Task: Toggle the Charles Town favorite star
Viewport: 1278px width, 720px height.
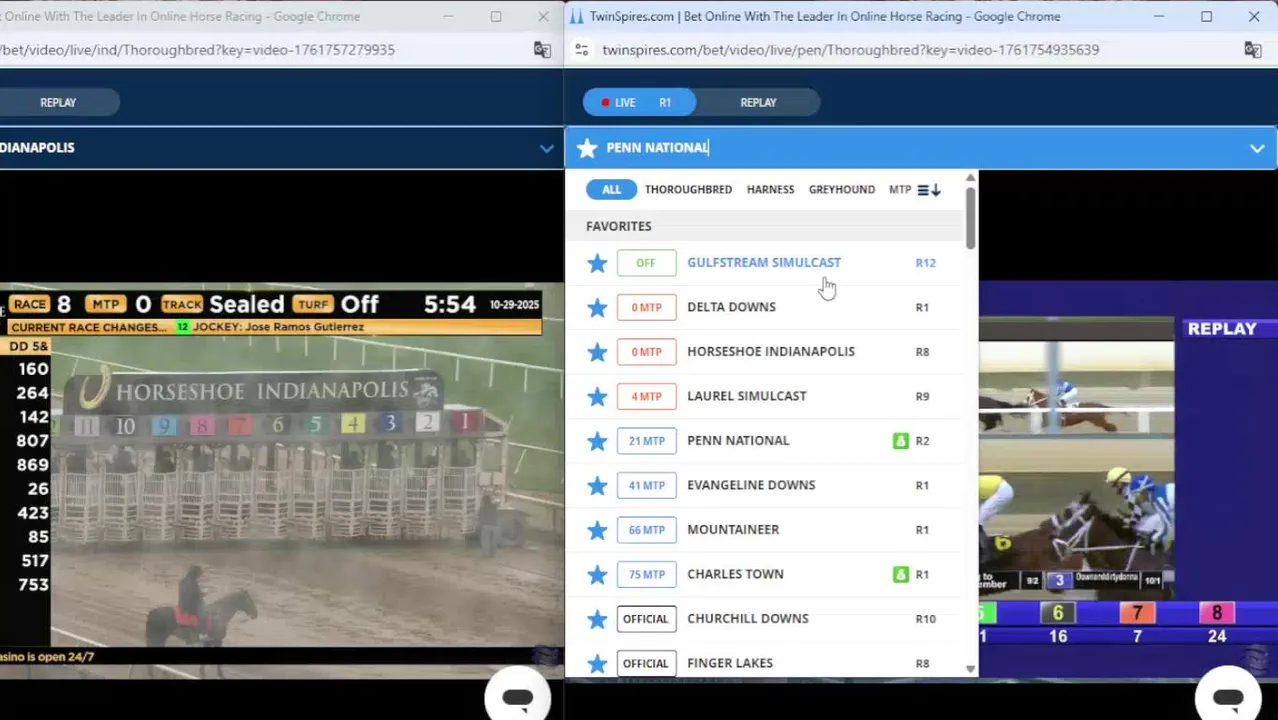Action: pyautogui.click(x=597, y=574)
